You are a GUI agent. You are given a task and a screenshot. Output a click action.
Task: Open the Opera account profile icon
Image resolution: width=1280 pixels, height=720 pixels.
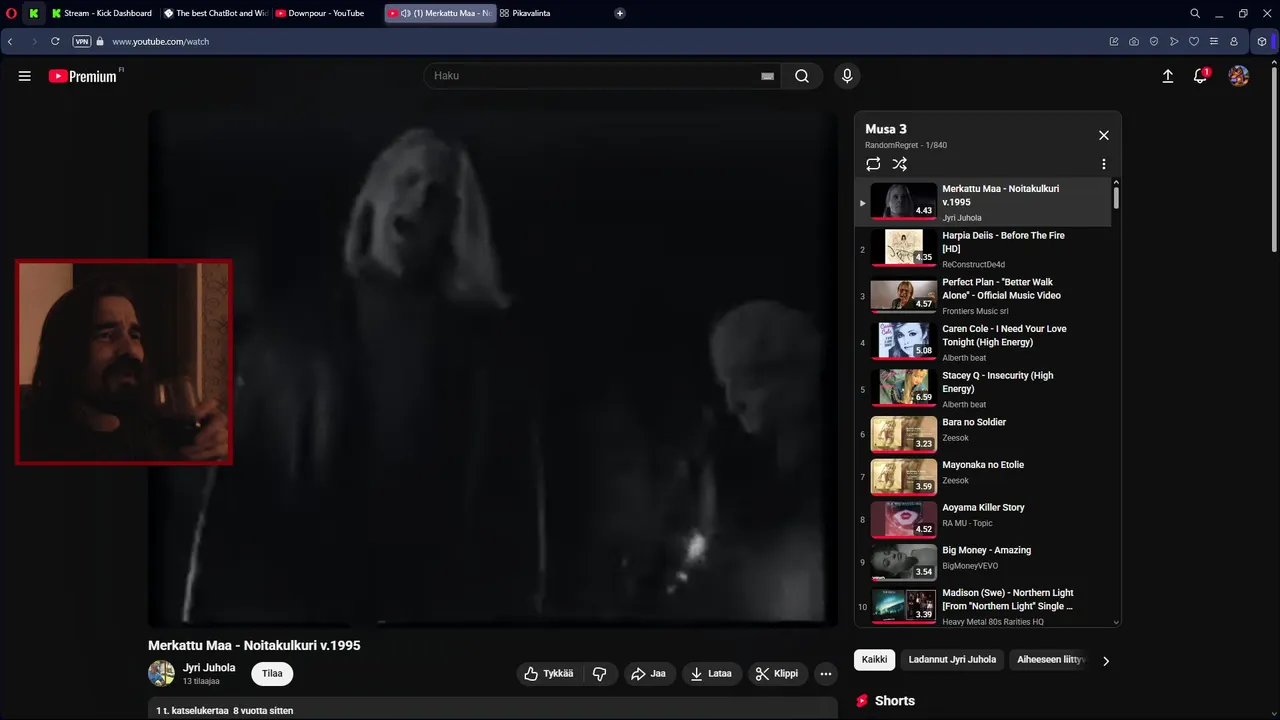[x=1234, y=42]
